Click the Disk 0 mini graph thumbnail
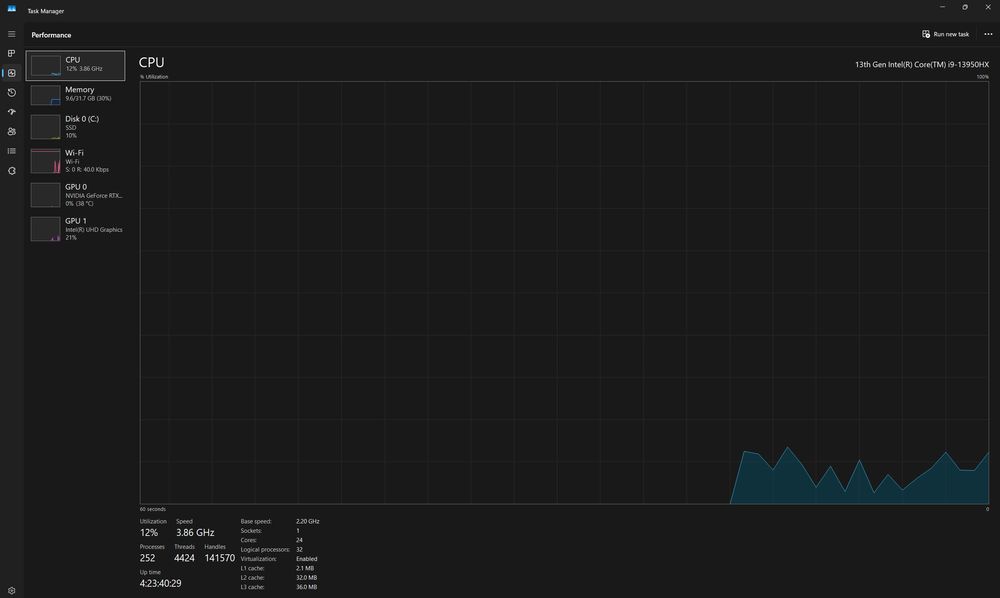Viewport: 1000px width, 598px height. (45, 128)
